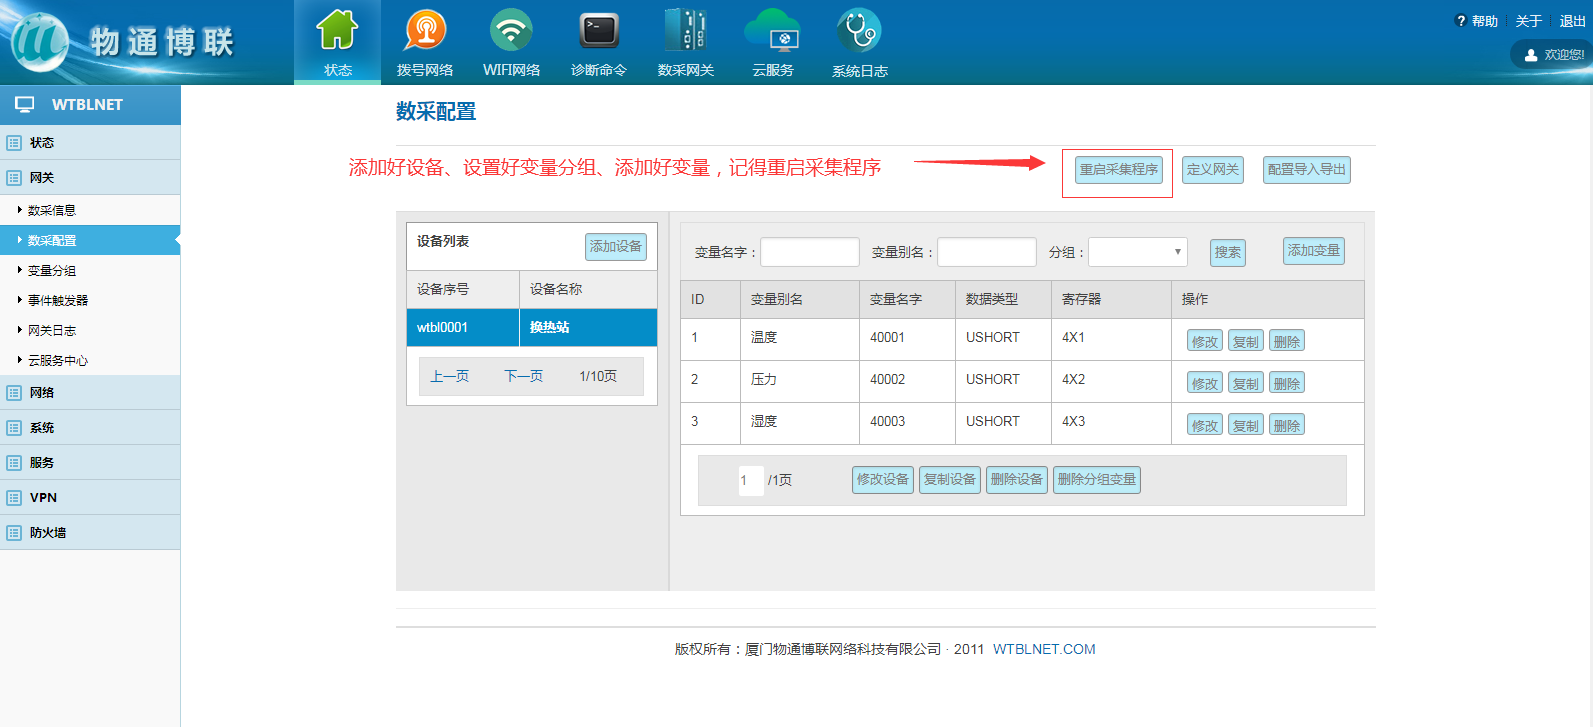The width and height of the screenshot is (1593, 727).
Task: Click 修改 for the 温度 row
Action: coord(1205,341)
